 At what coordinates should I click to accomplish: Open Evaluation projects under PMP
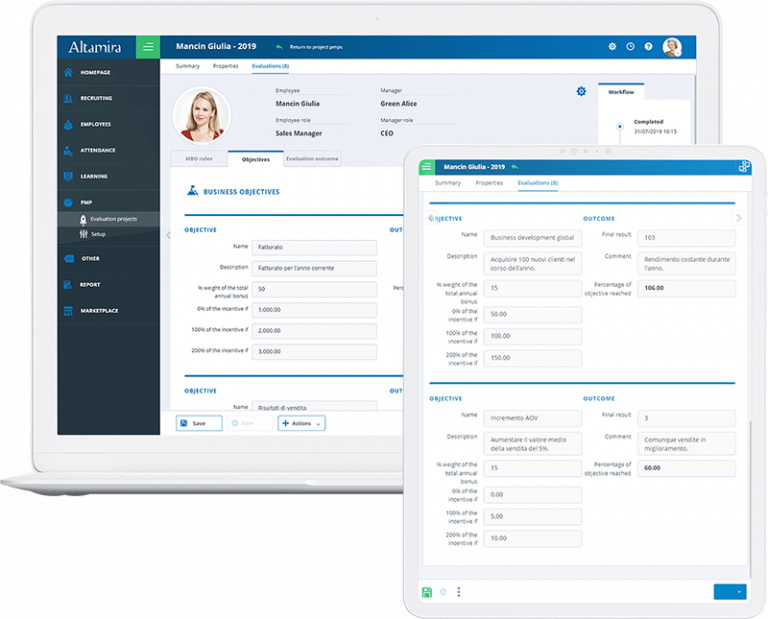tap(109, 219)
